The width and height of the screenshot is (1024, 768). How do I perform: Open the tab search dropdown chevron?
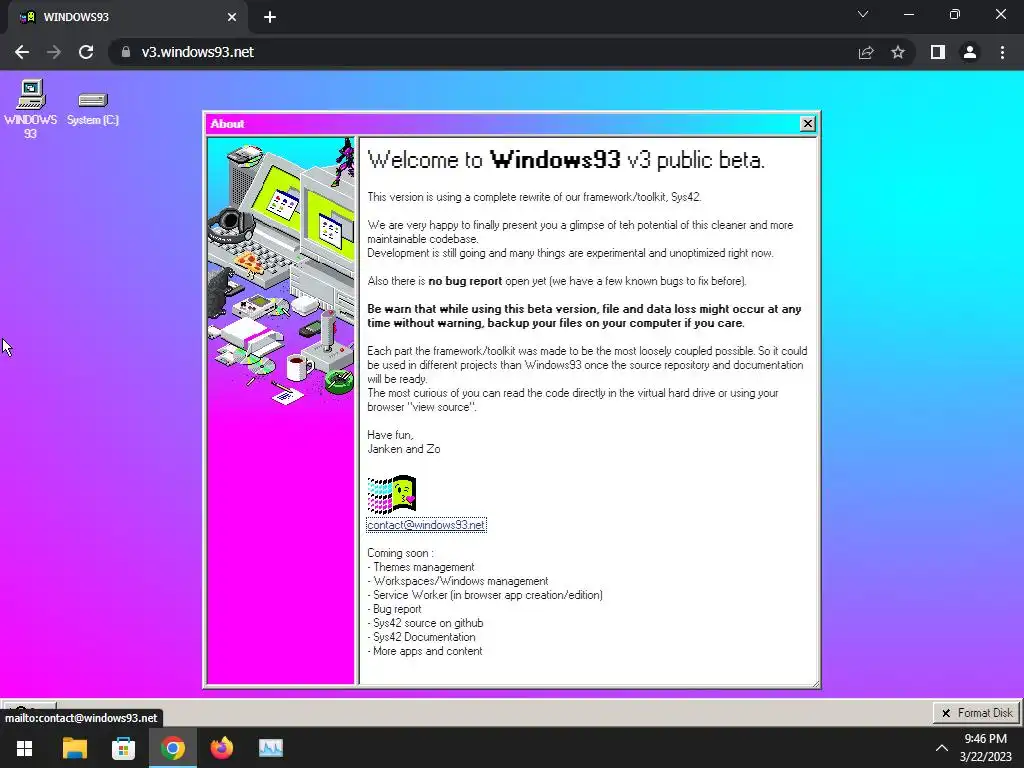(863, 14)
